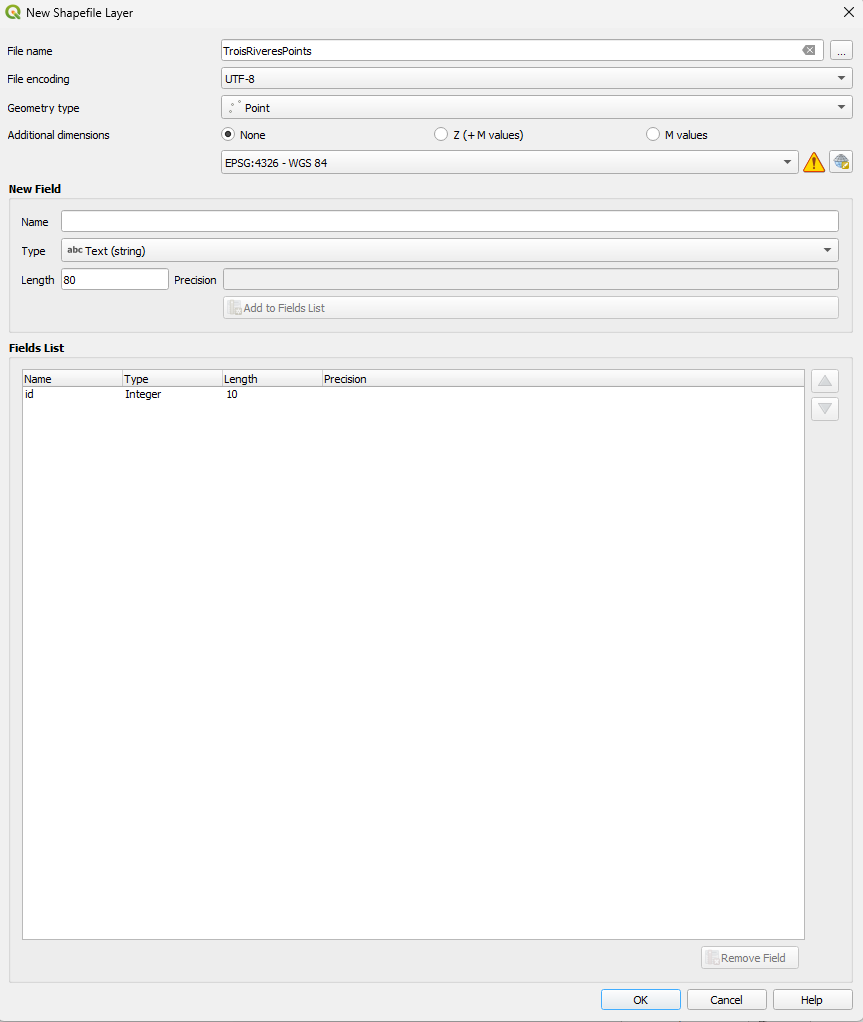
Task: Select the None dimensions radio button
Action: [229, 135]
